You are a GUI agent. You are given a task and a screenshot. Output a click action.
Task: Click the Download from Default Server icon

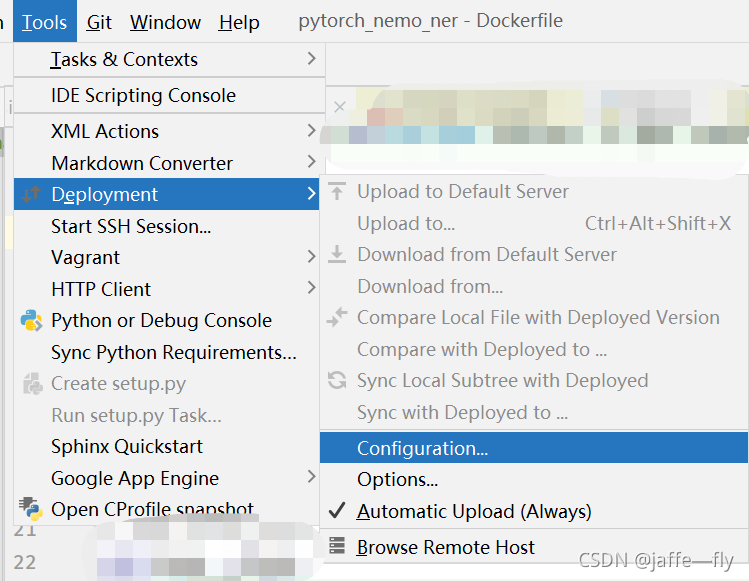(337, 255)
